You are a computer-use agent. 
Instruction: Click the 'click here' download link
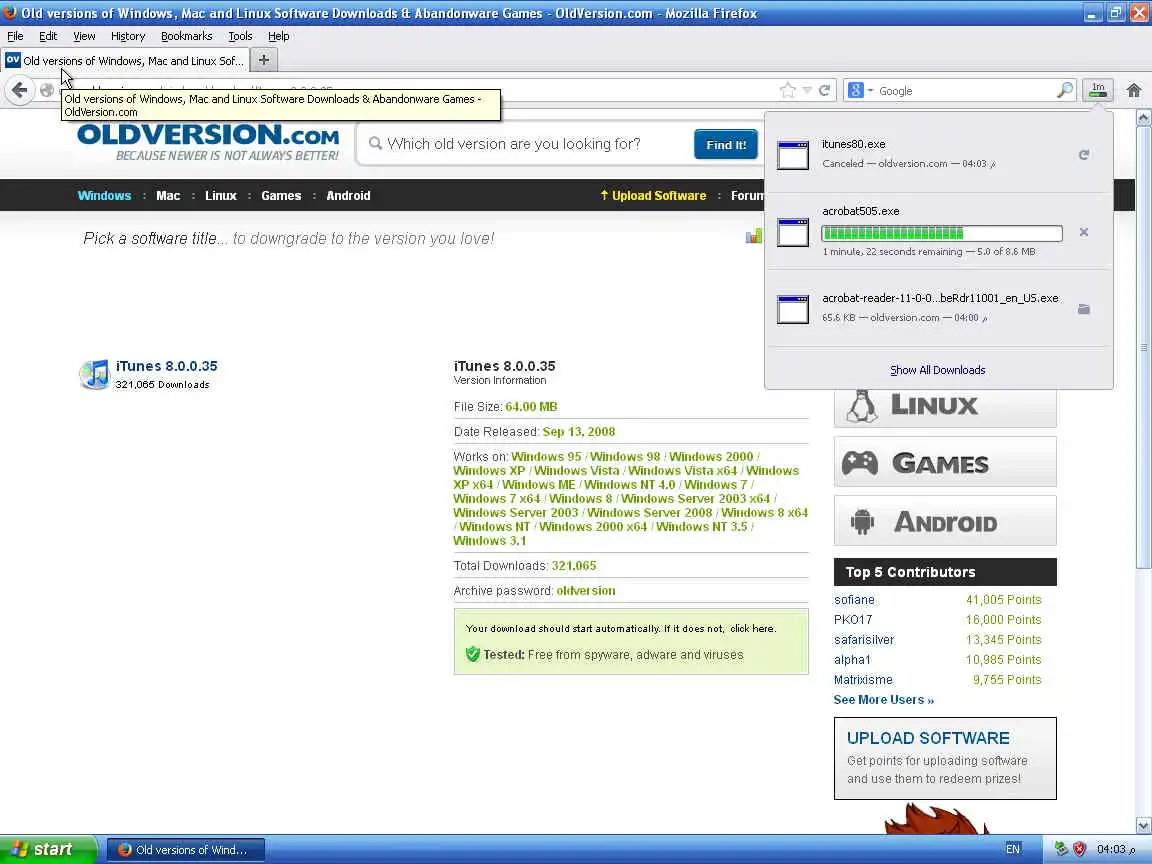point(752,629)
